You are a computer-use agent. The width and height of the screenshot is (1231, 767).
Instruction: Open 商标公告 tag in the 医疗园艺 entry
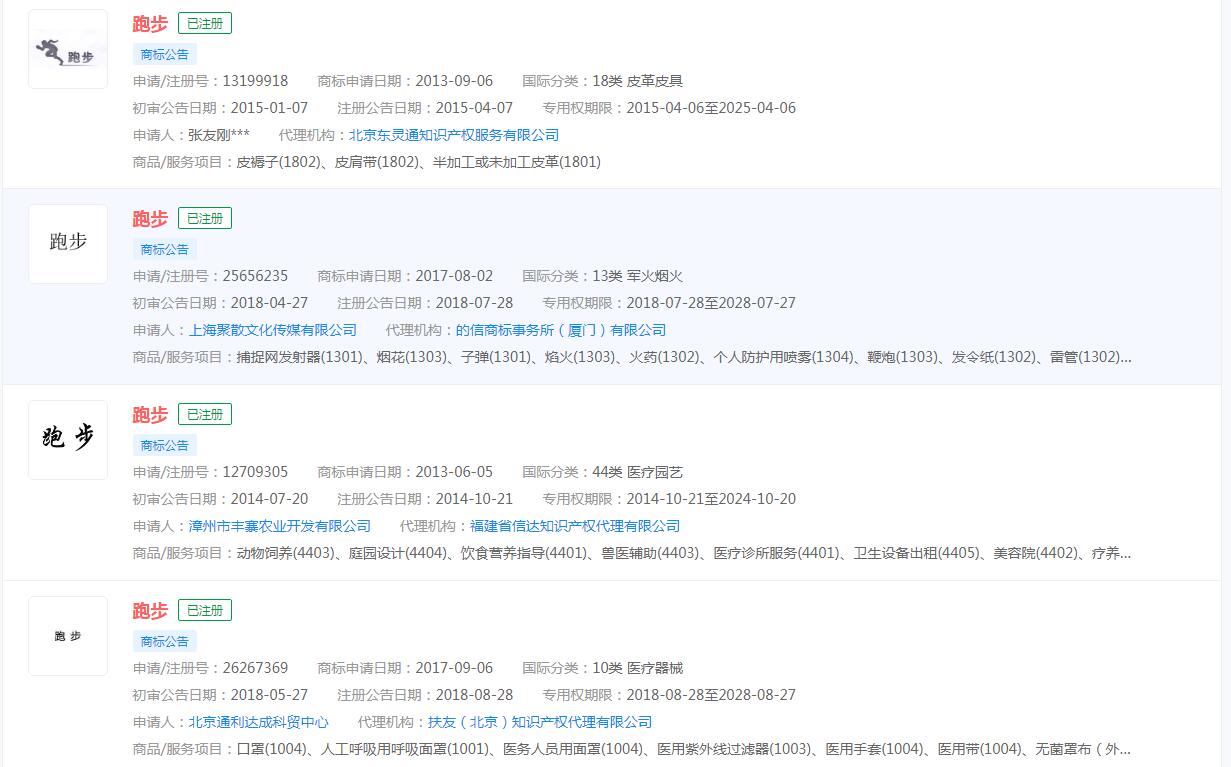165,445
